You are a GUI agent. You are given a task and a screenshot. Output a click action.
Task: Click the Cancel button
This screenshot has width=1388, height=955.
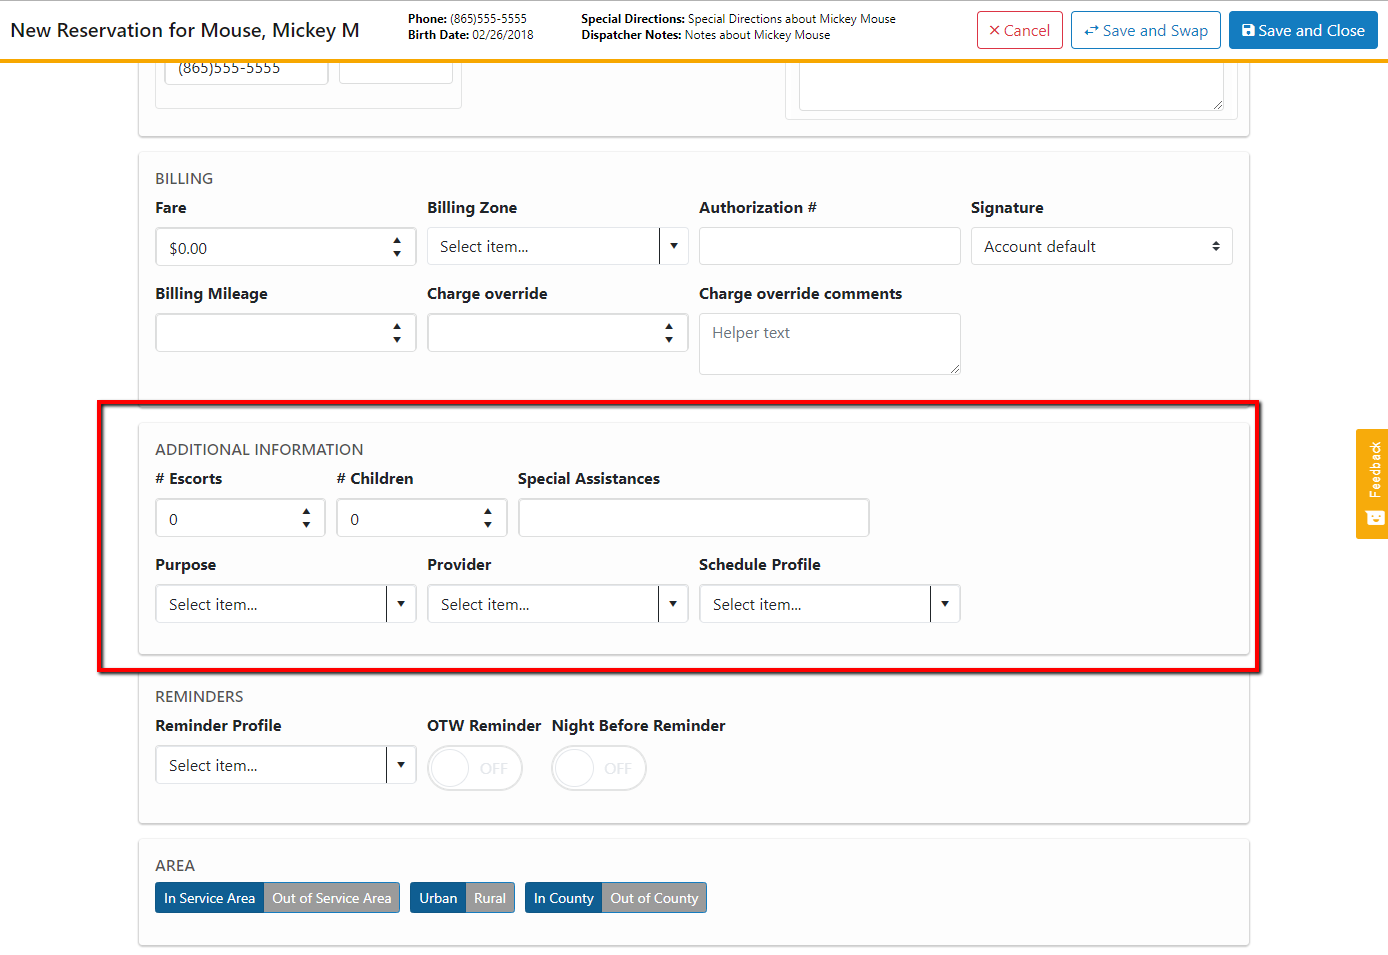(1019, 30)
